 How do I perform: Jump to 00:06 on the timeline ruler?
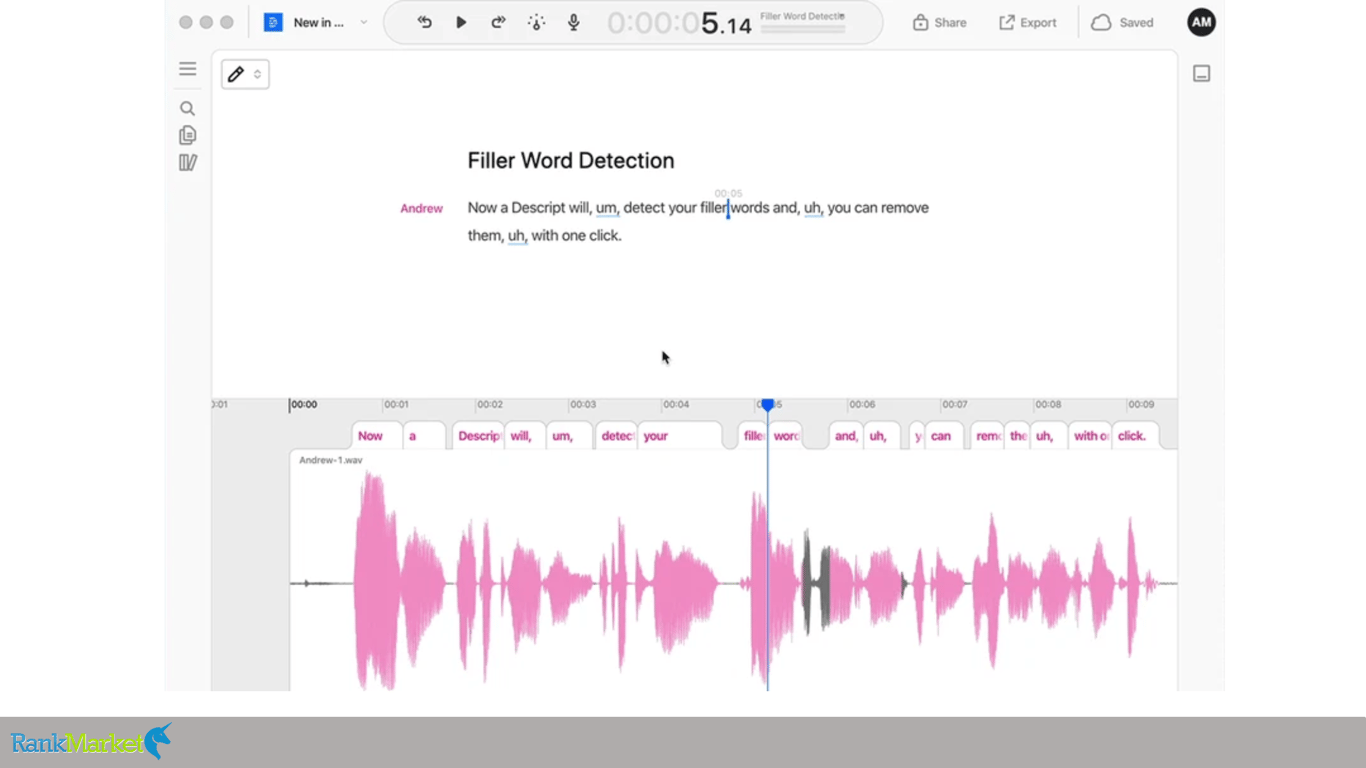[862, 405]
